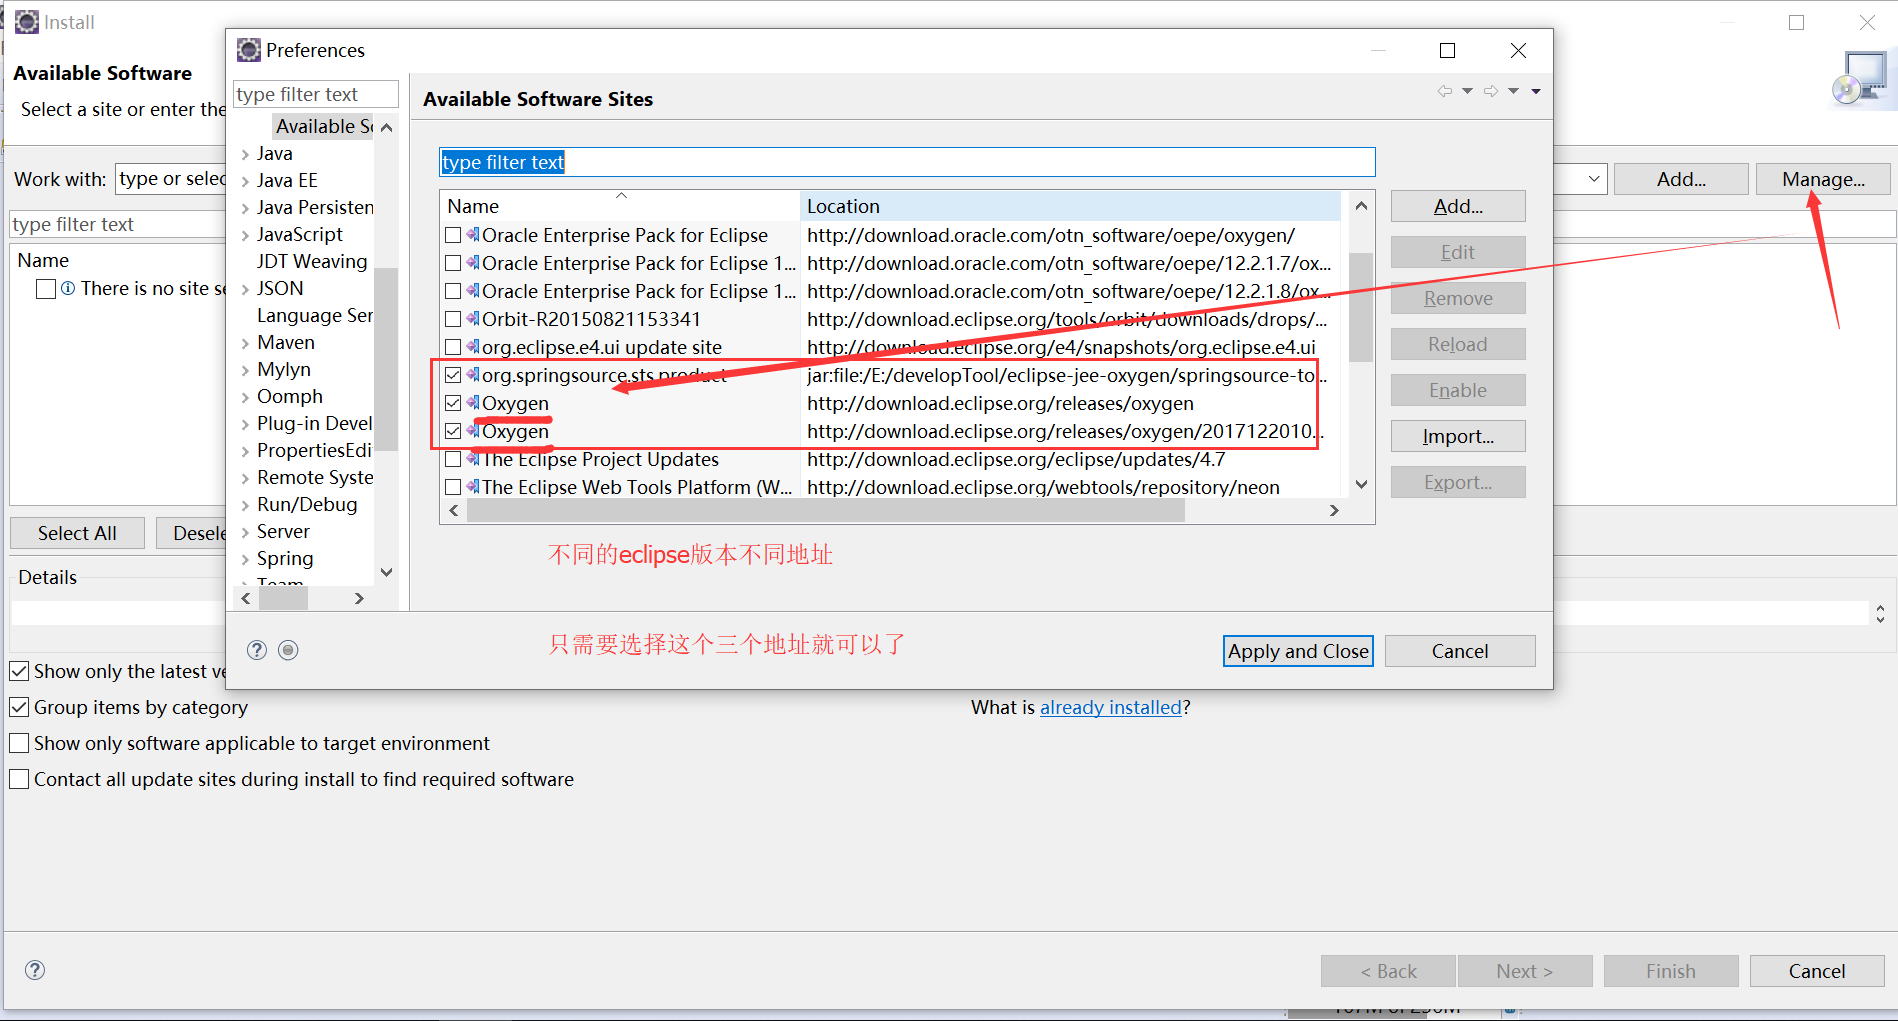Select Maven in the preferences tree
This screenshot has width=1898, height=1021.
coord(287,342)
